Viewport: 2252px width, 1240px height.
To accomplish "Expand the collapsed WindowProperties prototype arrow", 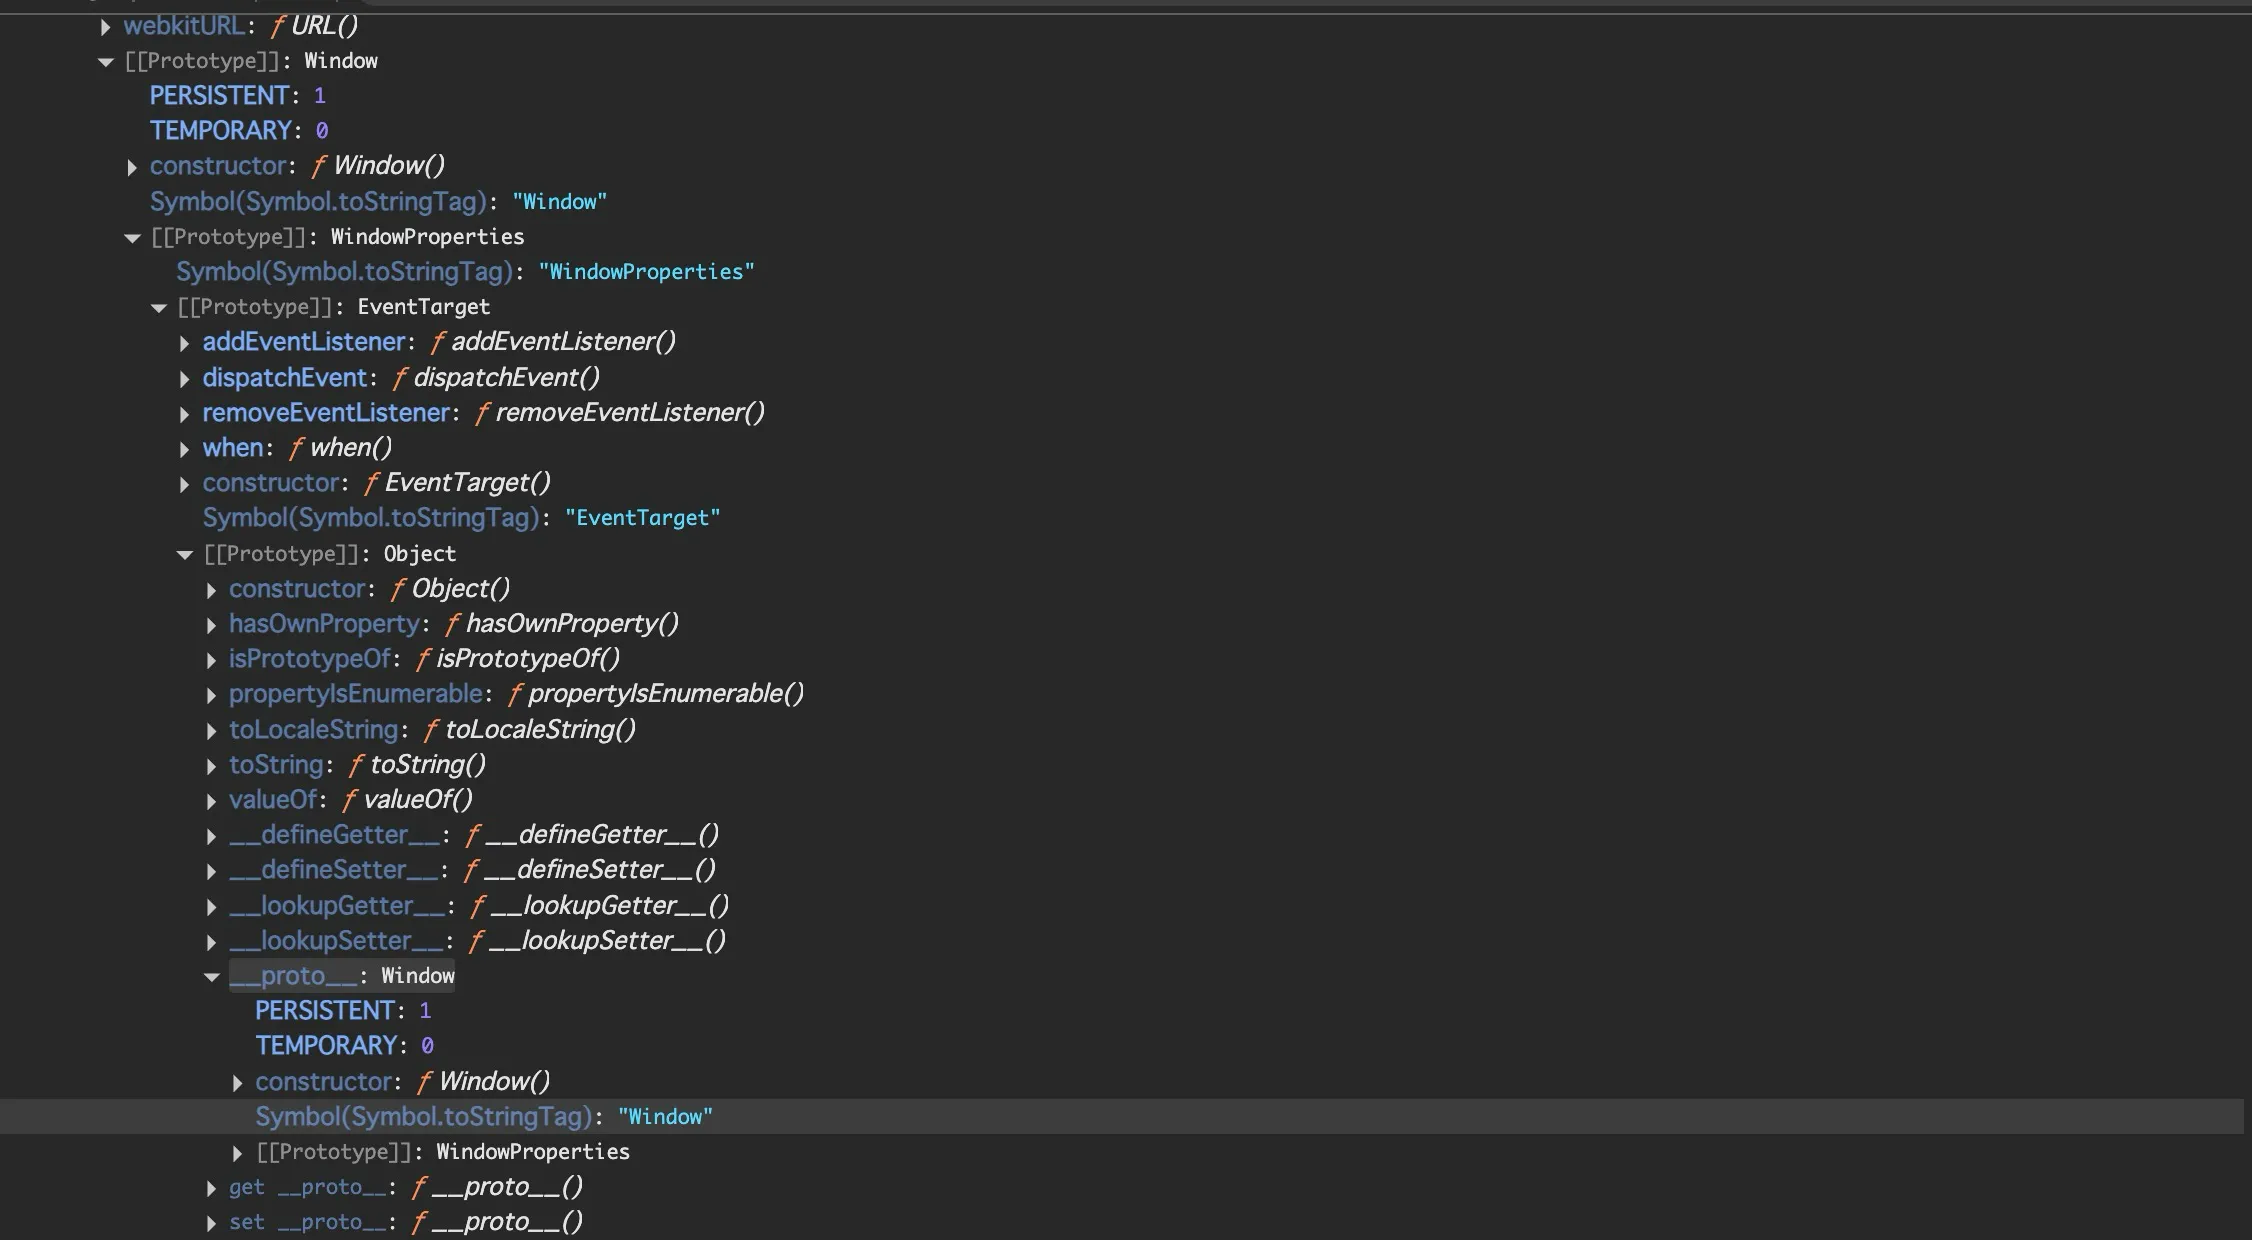I will [x=237, y=1153].
